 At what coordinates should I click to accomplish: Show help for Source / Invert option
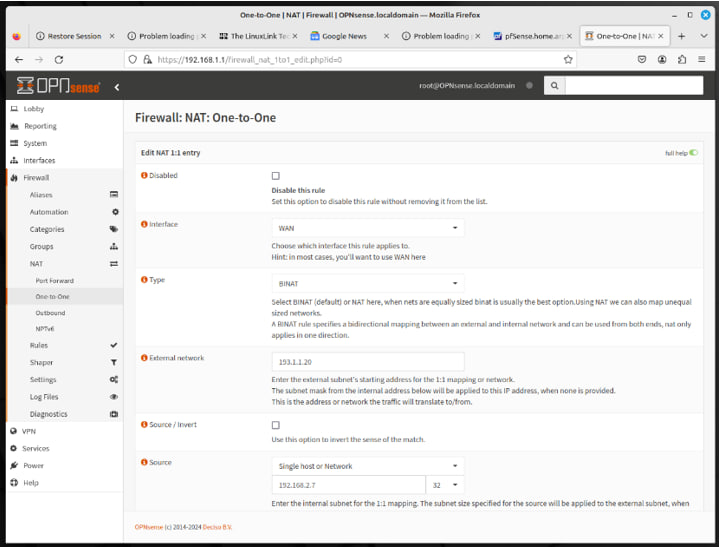pyautogui.click(x=144, y=424)
